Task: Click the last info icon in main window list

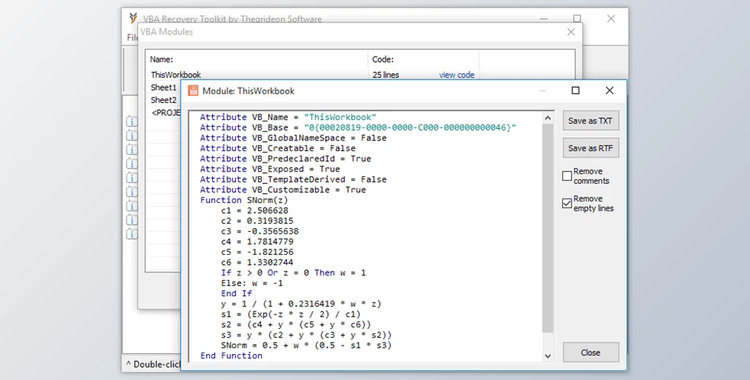Action: [132, 234]
